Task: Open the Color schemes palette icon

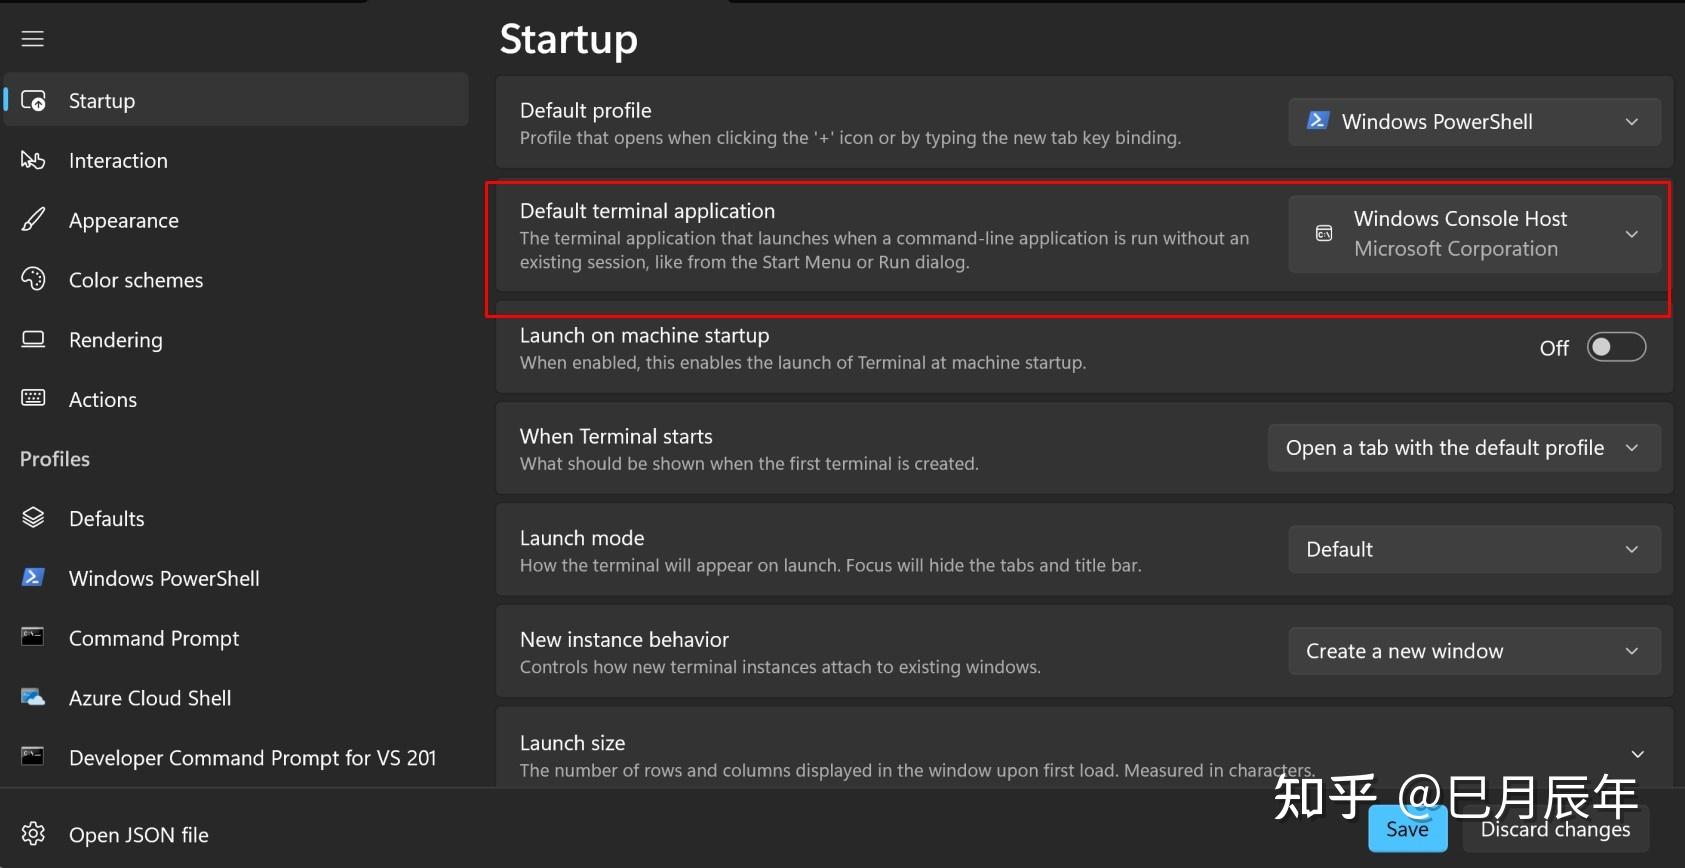Action: pos(33,279)
